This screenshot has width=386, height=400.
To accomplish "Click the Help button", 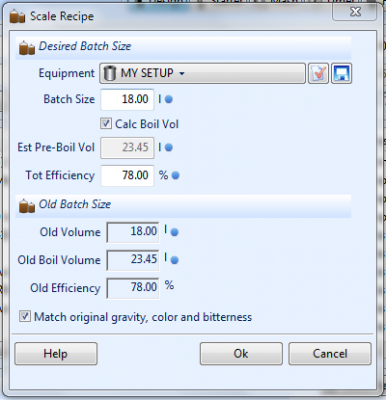I will [x=56, y=354].
